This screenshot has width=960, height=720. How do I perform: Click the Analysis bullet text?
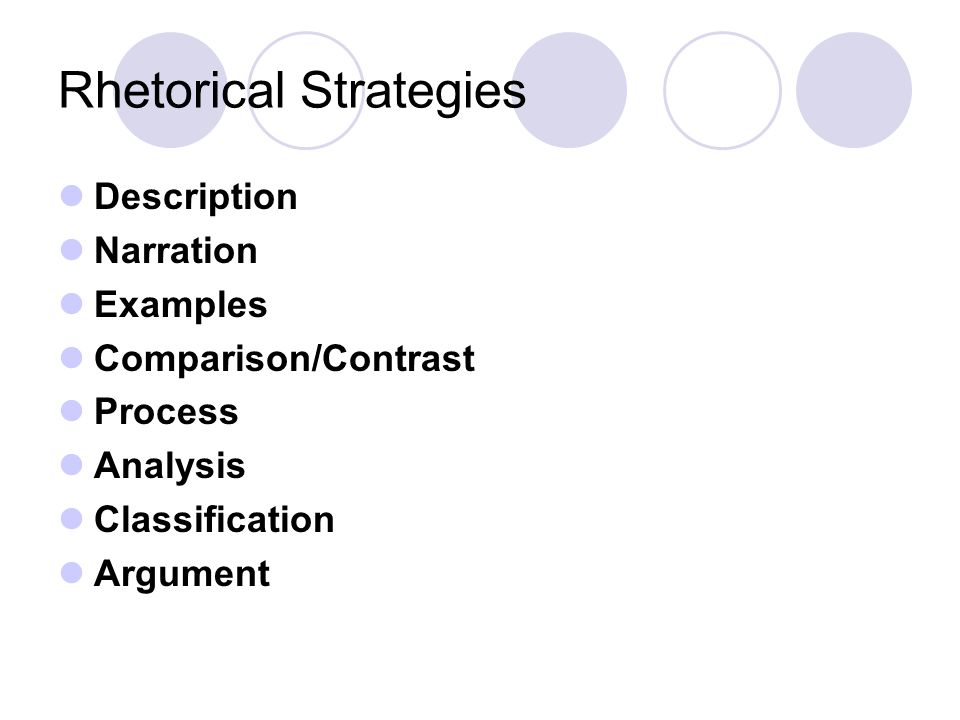(x=170, y=466)
